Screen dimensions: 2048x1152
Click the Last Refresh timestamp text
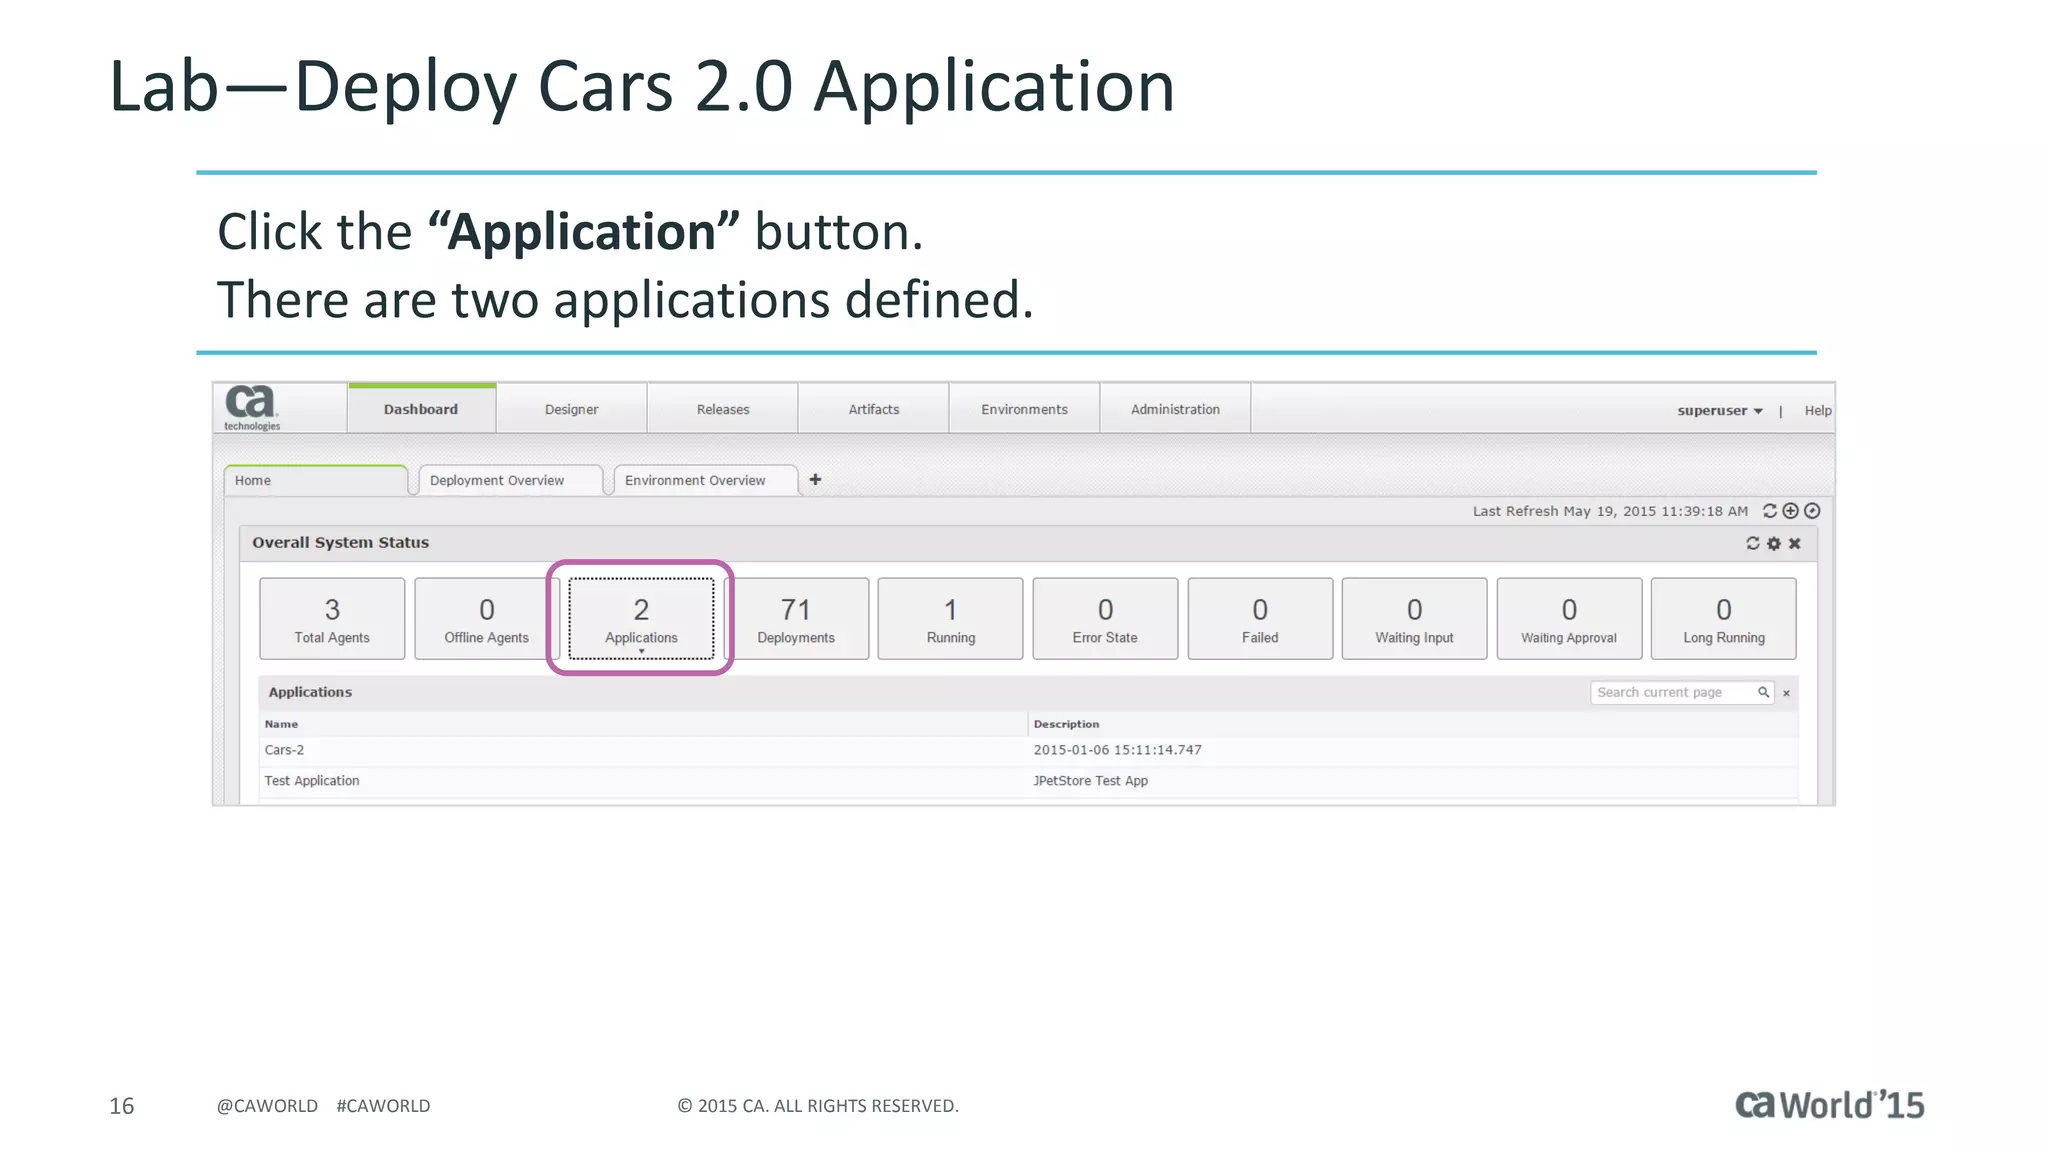click(x=1610, y=511)
